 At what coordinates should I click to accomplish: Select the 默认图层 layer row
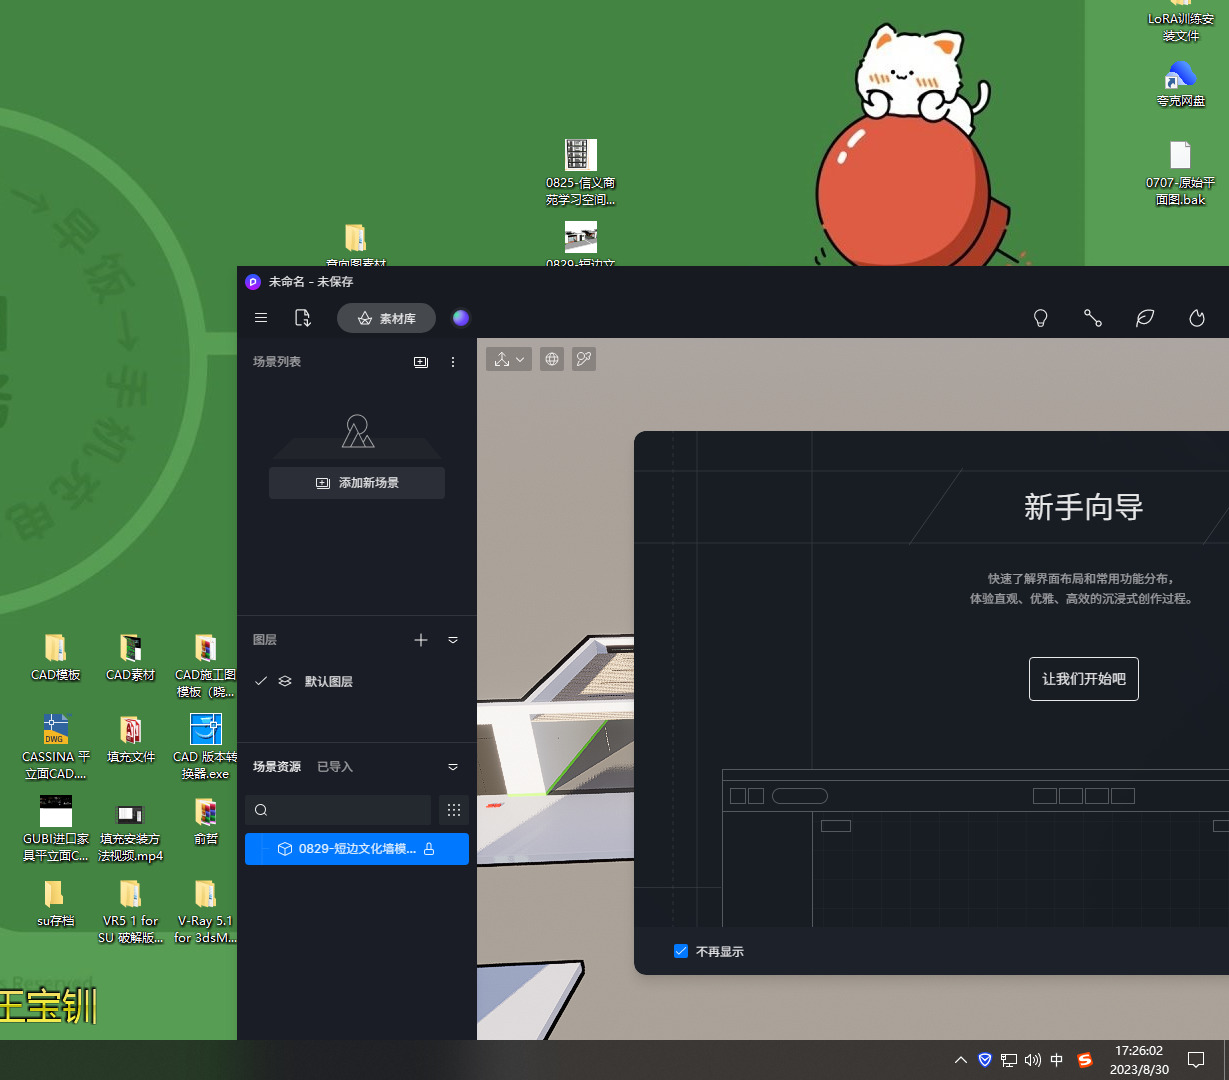tap(357, 681)
